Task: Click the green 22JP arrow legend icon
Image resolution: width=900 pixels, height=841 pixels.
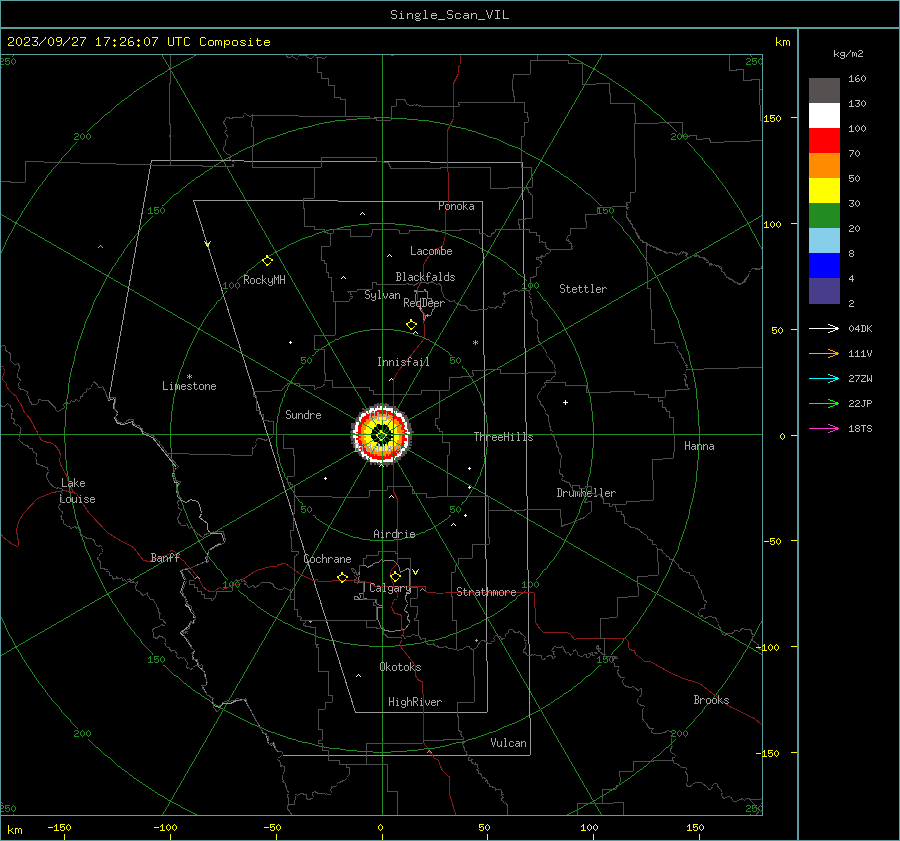Action: [x=824, y=404]
